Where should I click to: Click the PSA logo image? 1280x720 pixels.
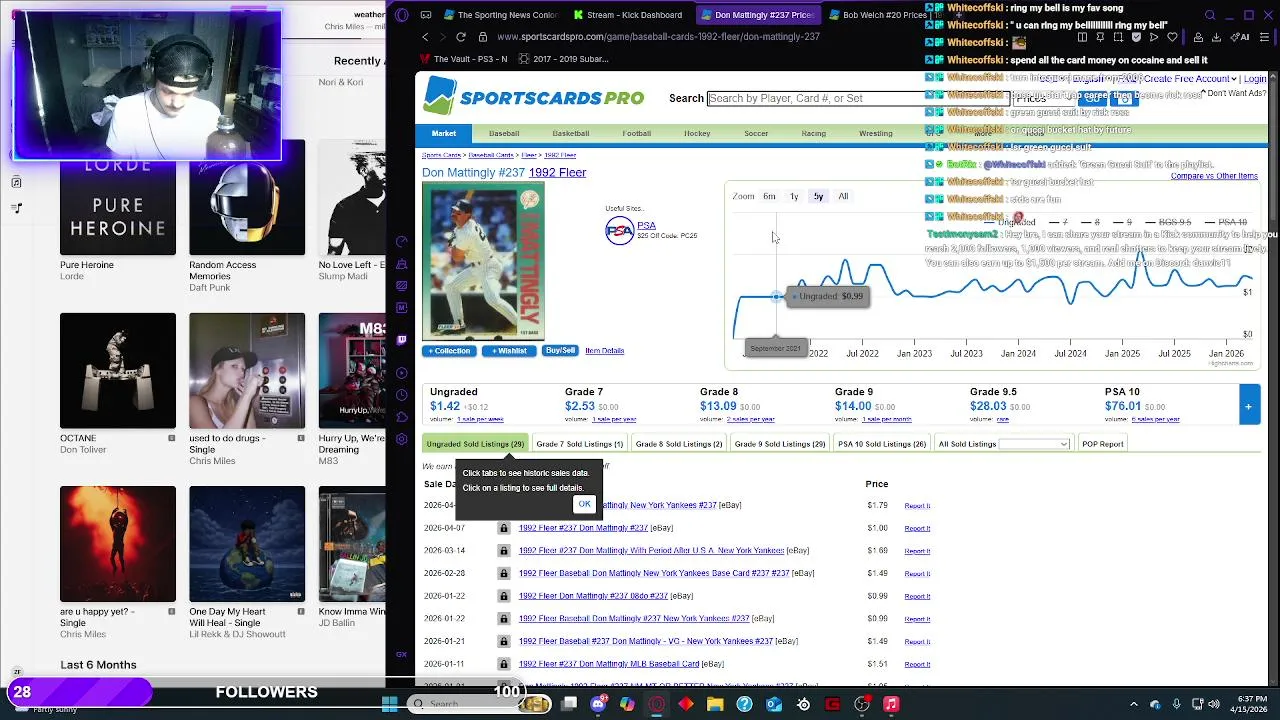coord(620,231)
